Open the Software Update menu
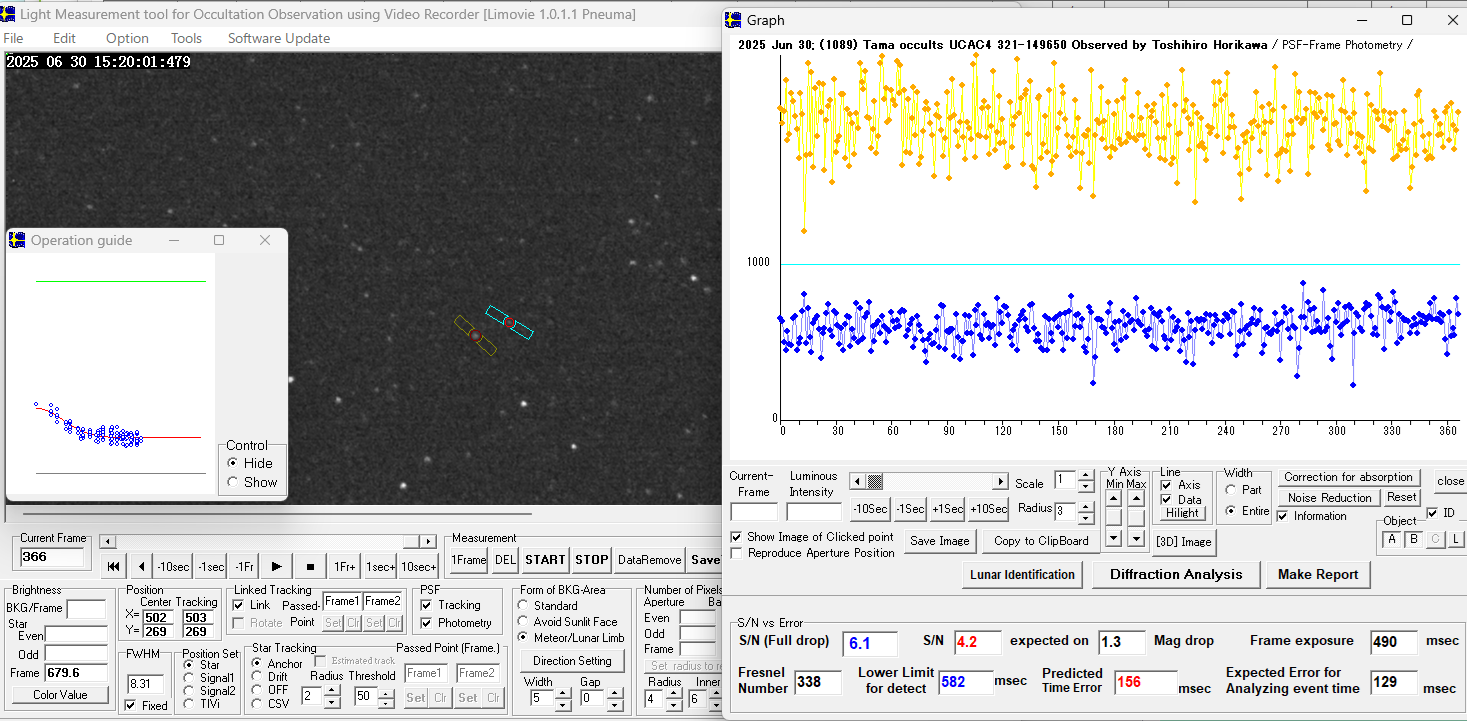 point(278,38)
